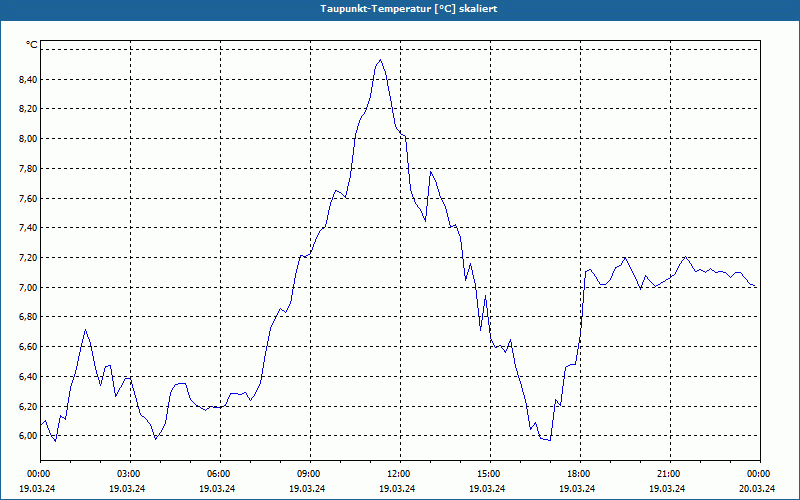Click the '6,40' y-axis value
This screenshot has width=800, height=500.
click(x=29, y=377)
